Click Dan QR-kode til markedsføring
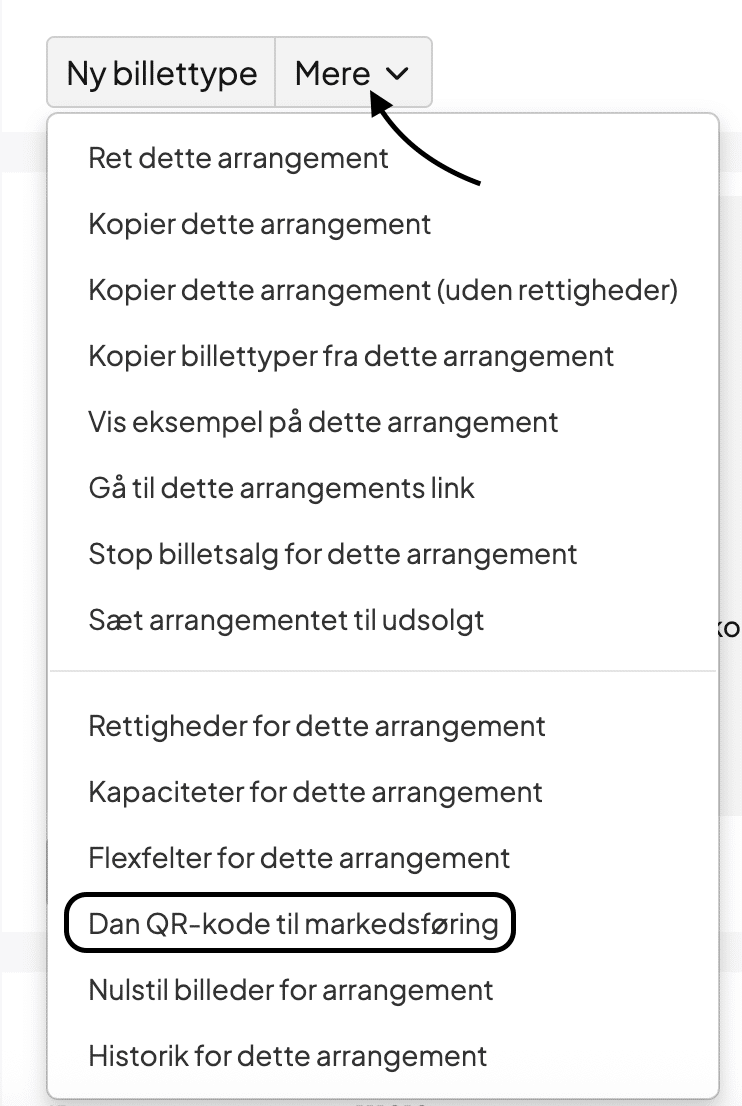This screenshot has height=1106, width=742. (293, 923)
